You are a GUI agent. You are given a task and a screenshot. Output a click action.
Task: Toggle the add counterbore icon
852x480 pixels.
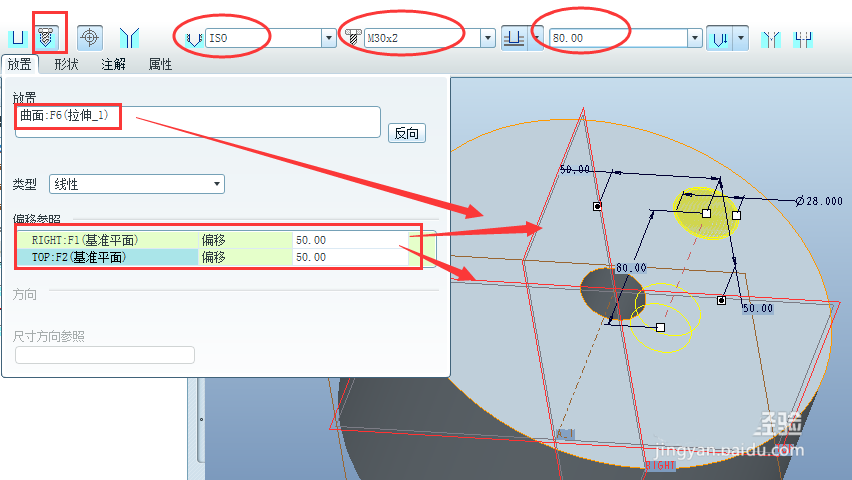pos(803,39)
